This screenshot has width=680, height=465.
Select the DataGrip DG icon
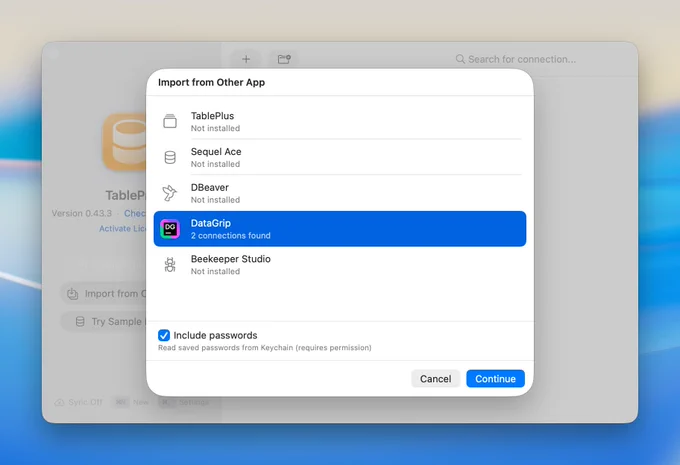[170, 229]
